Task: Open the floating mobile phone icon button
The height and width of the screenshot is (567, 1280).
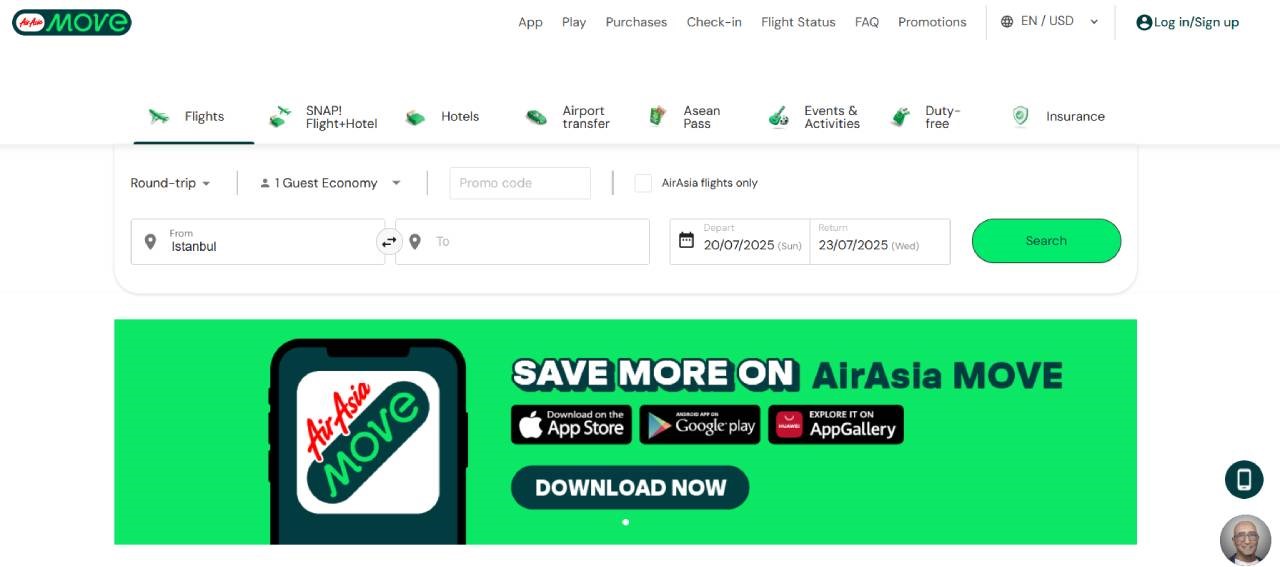Action: (1244, 480)
